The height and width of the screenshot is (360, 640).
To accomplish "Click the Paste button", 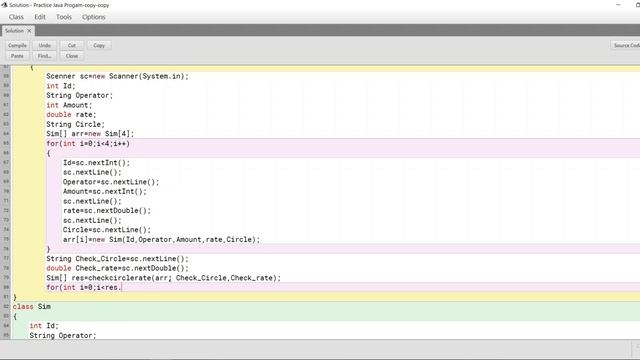I will click(17, 56).
